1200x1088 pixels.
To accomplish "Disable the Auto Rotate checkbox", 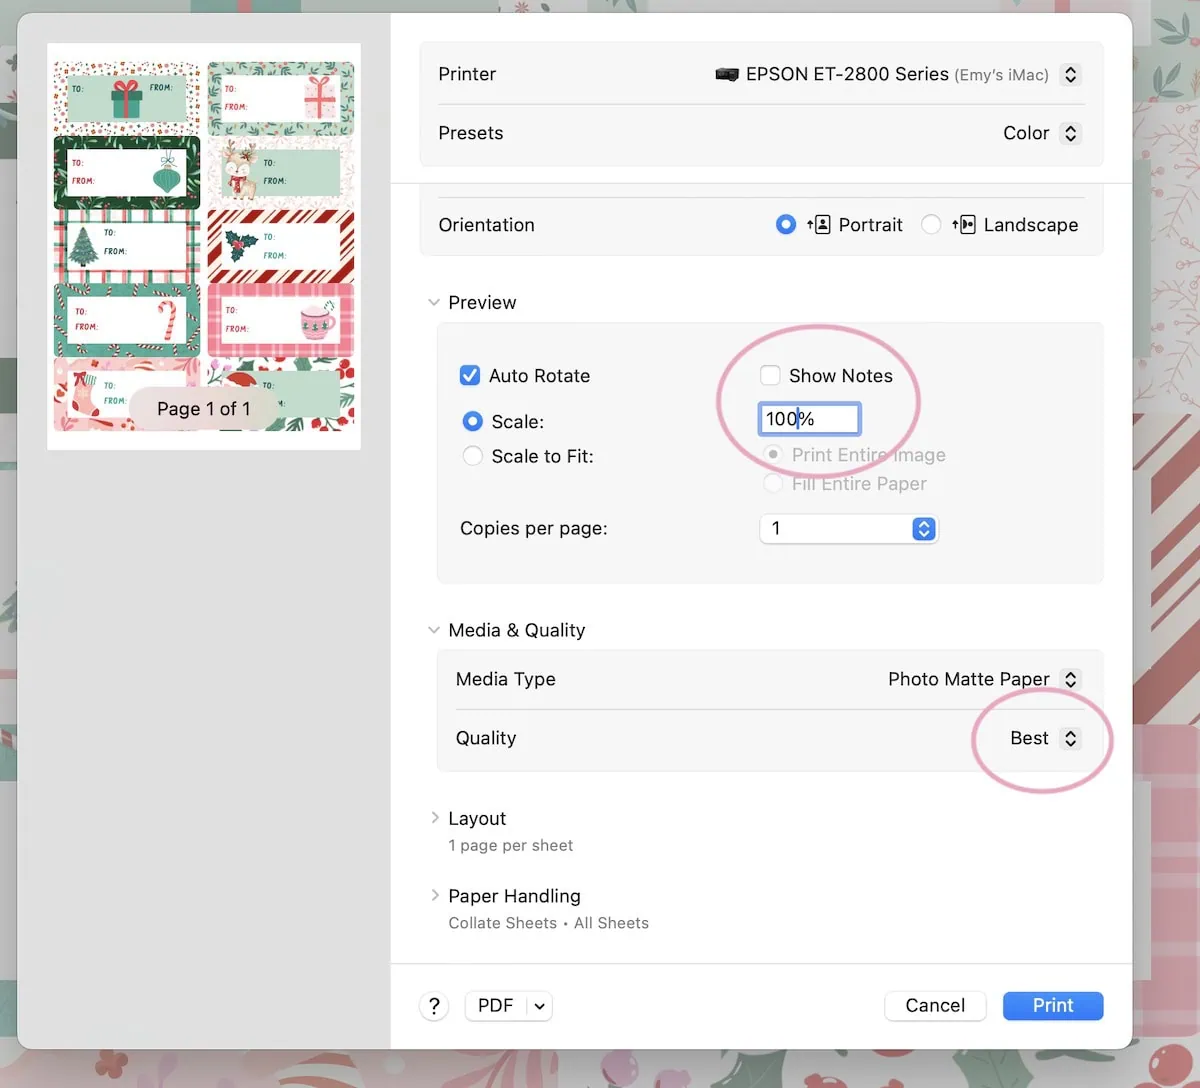I will click(470, 375).
